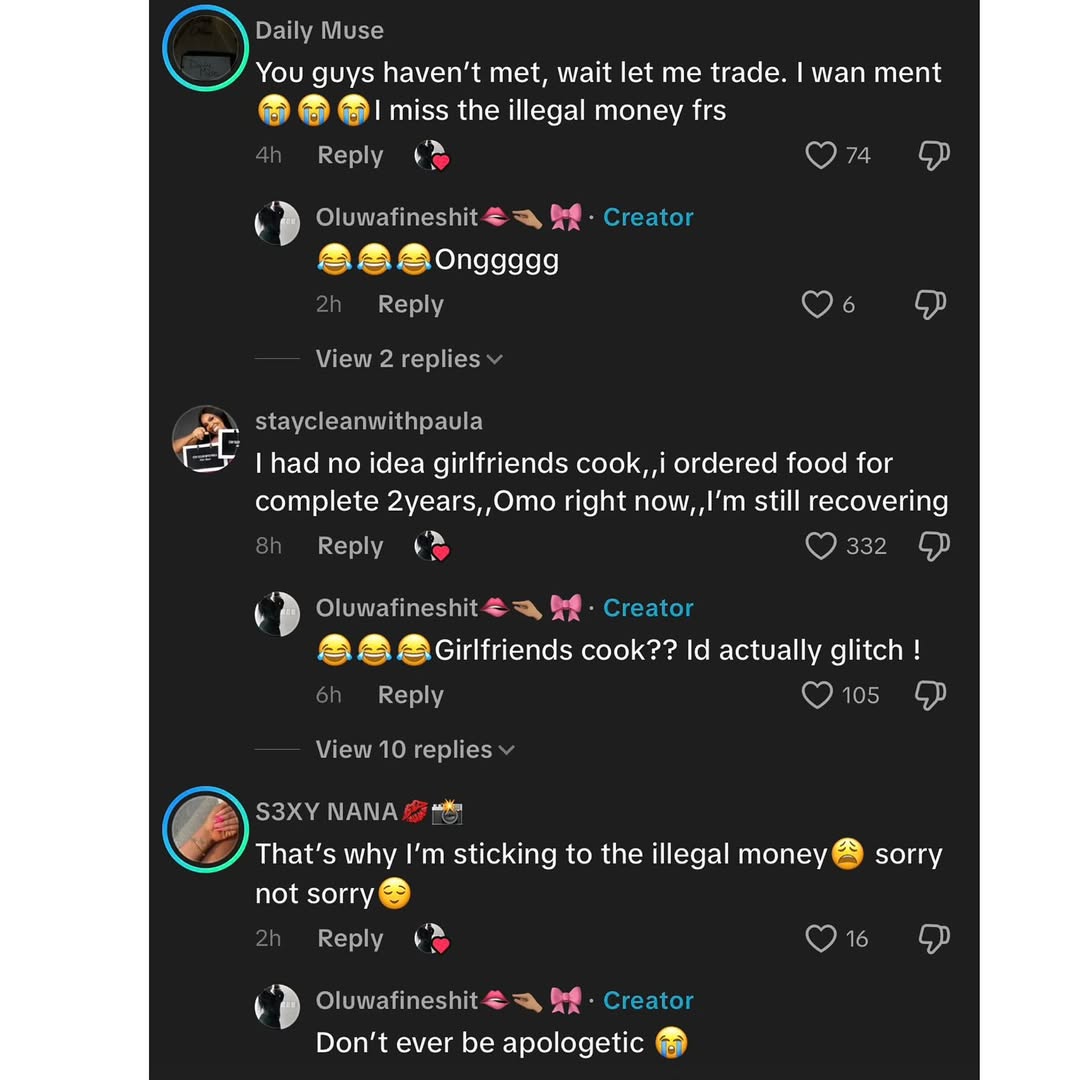Like S3XY NANA's comment with the heart
Screen dimensions: 1080x1080
tap(821, 938)
